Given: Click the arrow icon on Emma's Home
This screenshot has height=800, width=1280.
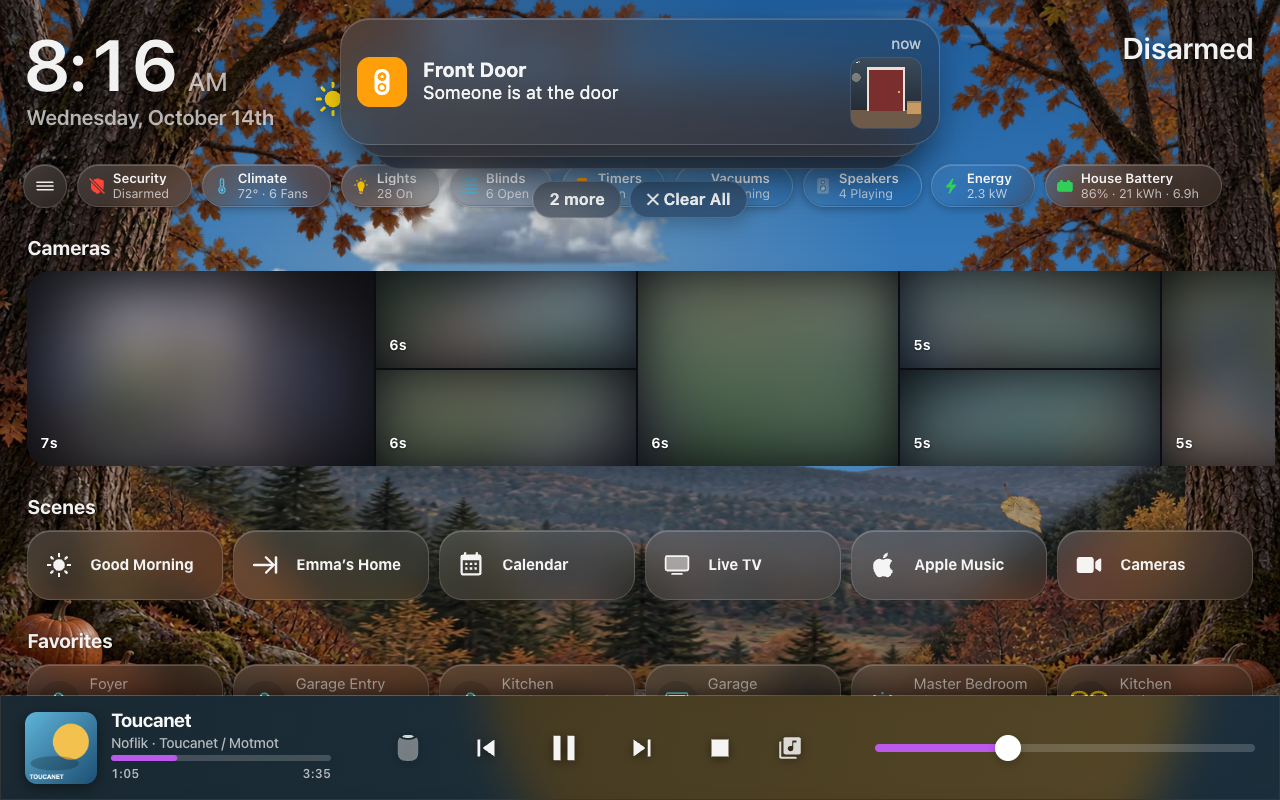Looking at the screenshot, I should (265, 565).
